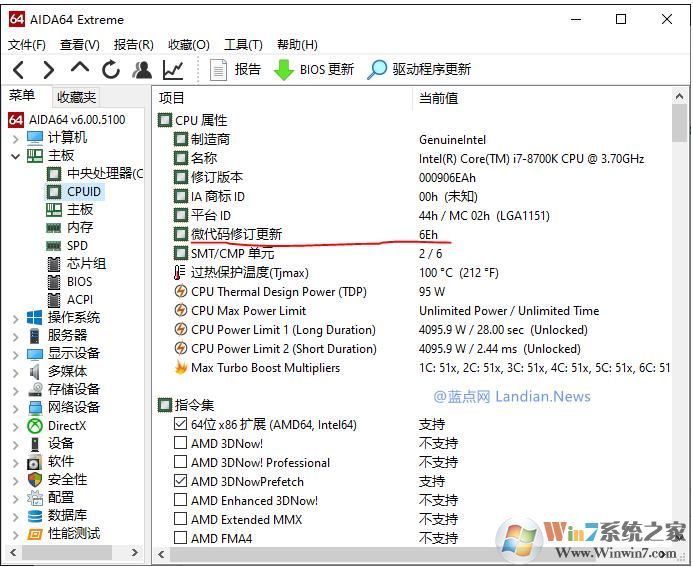The width and height of the screenshot is (693, 567).
Task: Toggle the AMD 3DNowPrefetch checkbox
Action: click(x=180, y=480)
